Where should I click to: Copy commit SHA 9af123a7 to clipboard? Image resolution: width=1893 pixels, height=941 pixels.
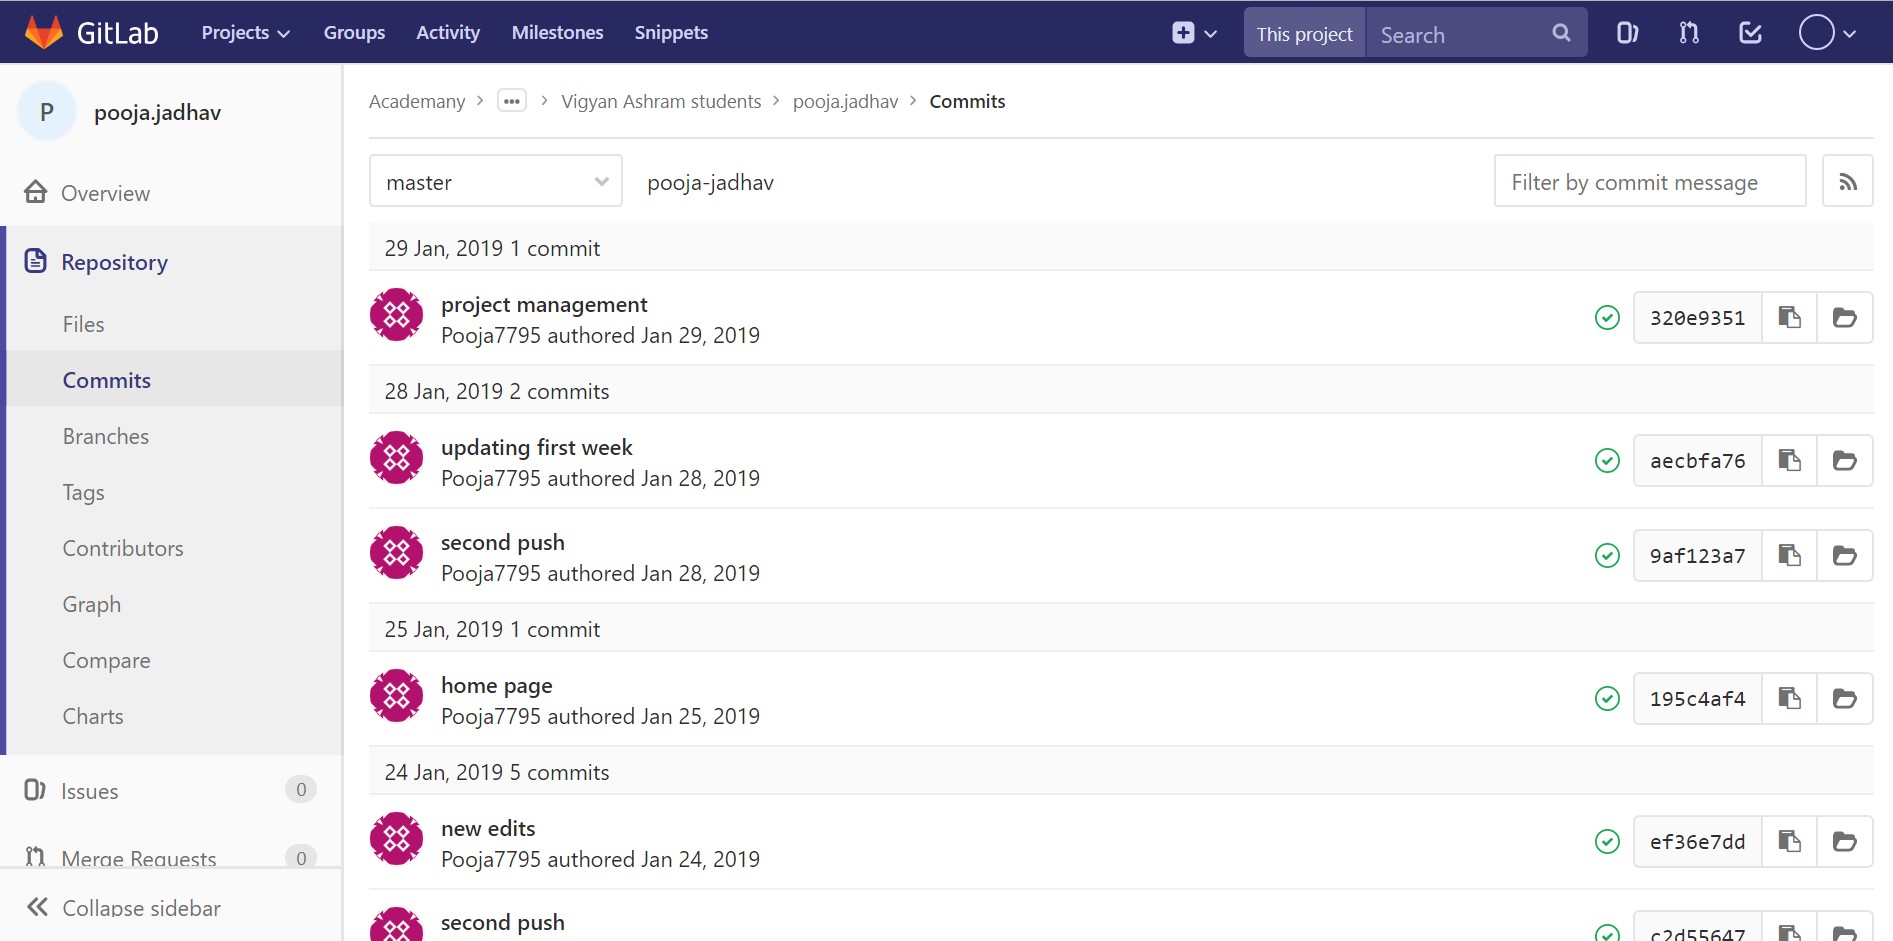1789,556
